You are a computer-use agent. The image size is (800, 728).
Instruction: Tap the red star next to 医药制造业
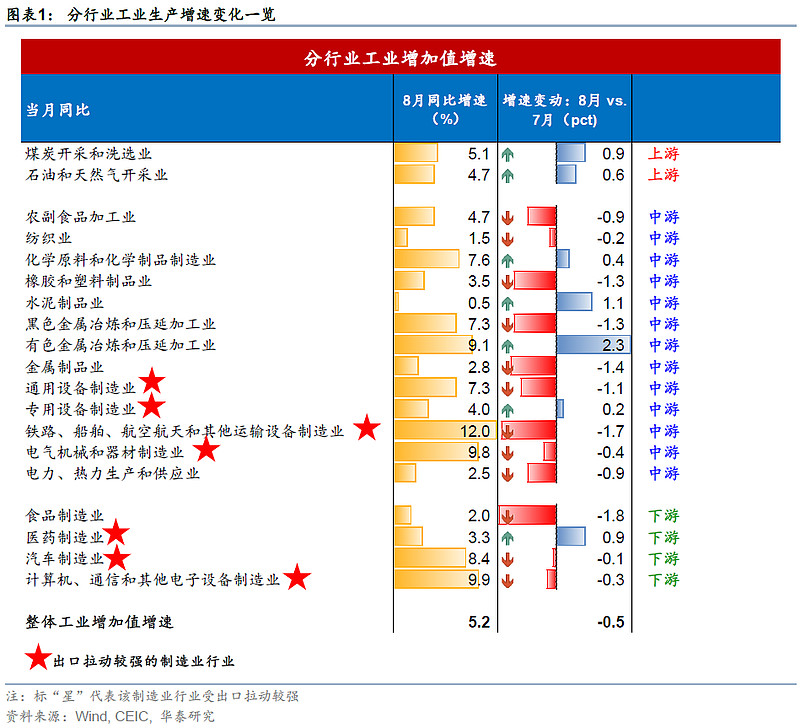[x=118, y=534]
